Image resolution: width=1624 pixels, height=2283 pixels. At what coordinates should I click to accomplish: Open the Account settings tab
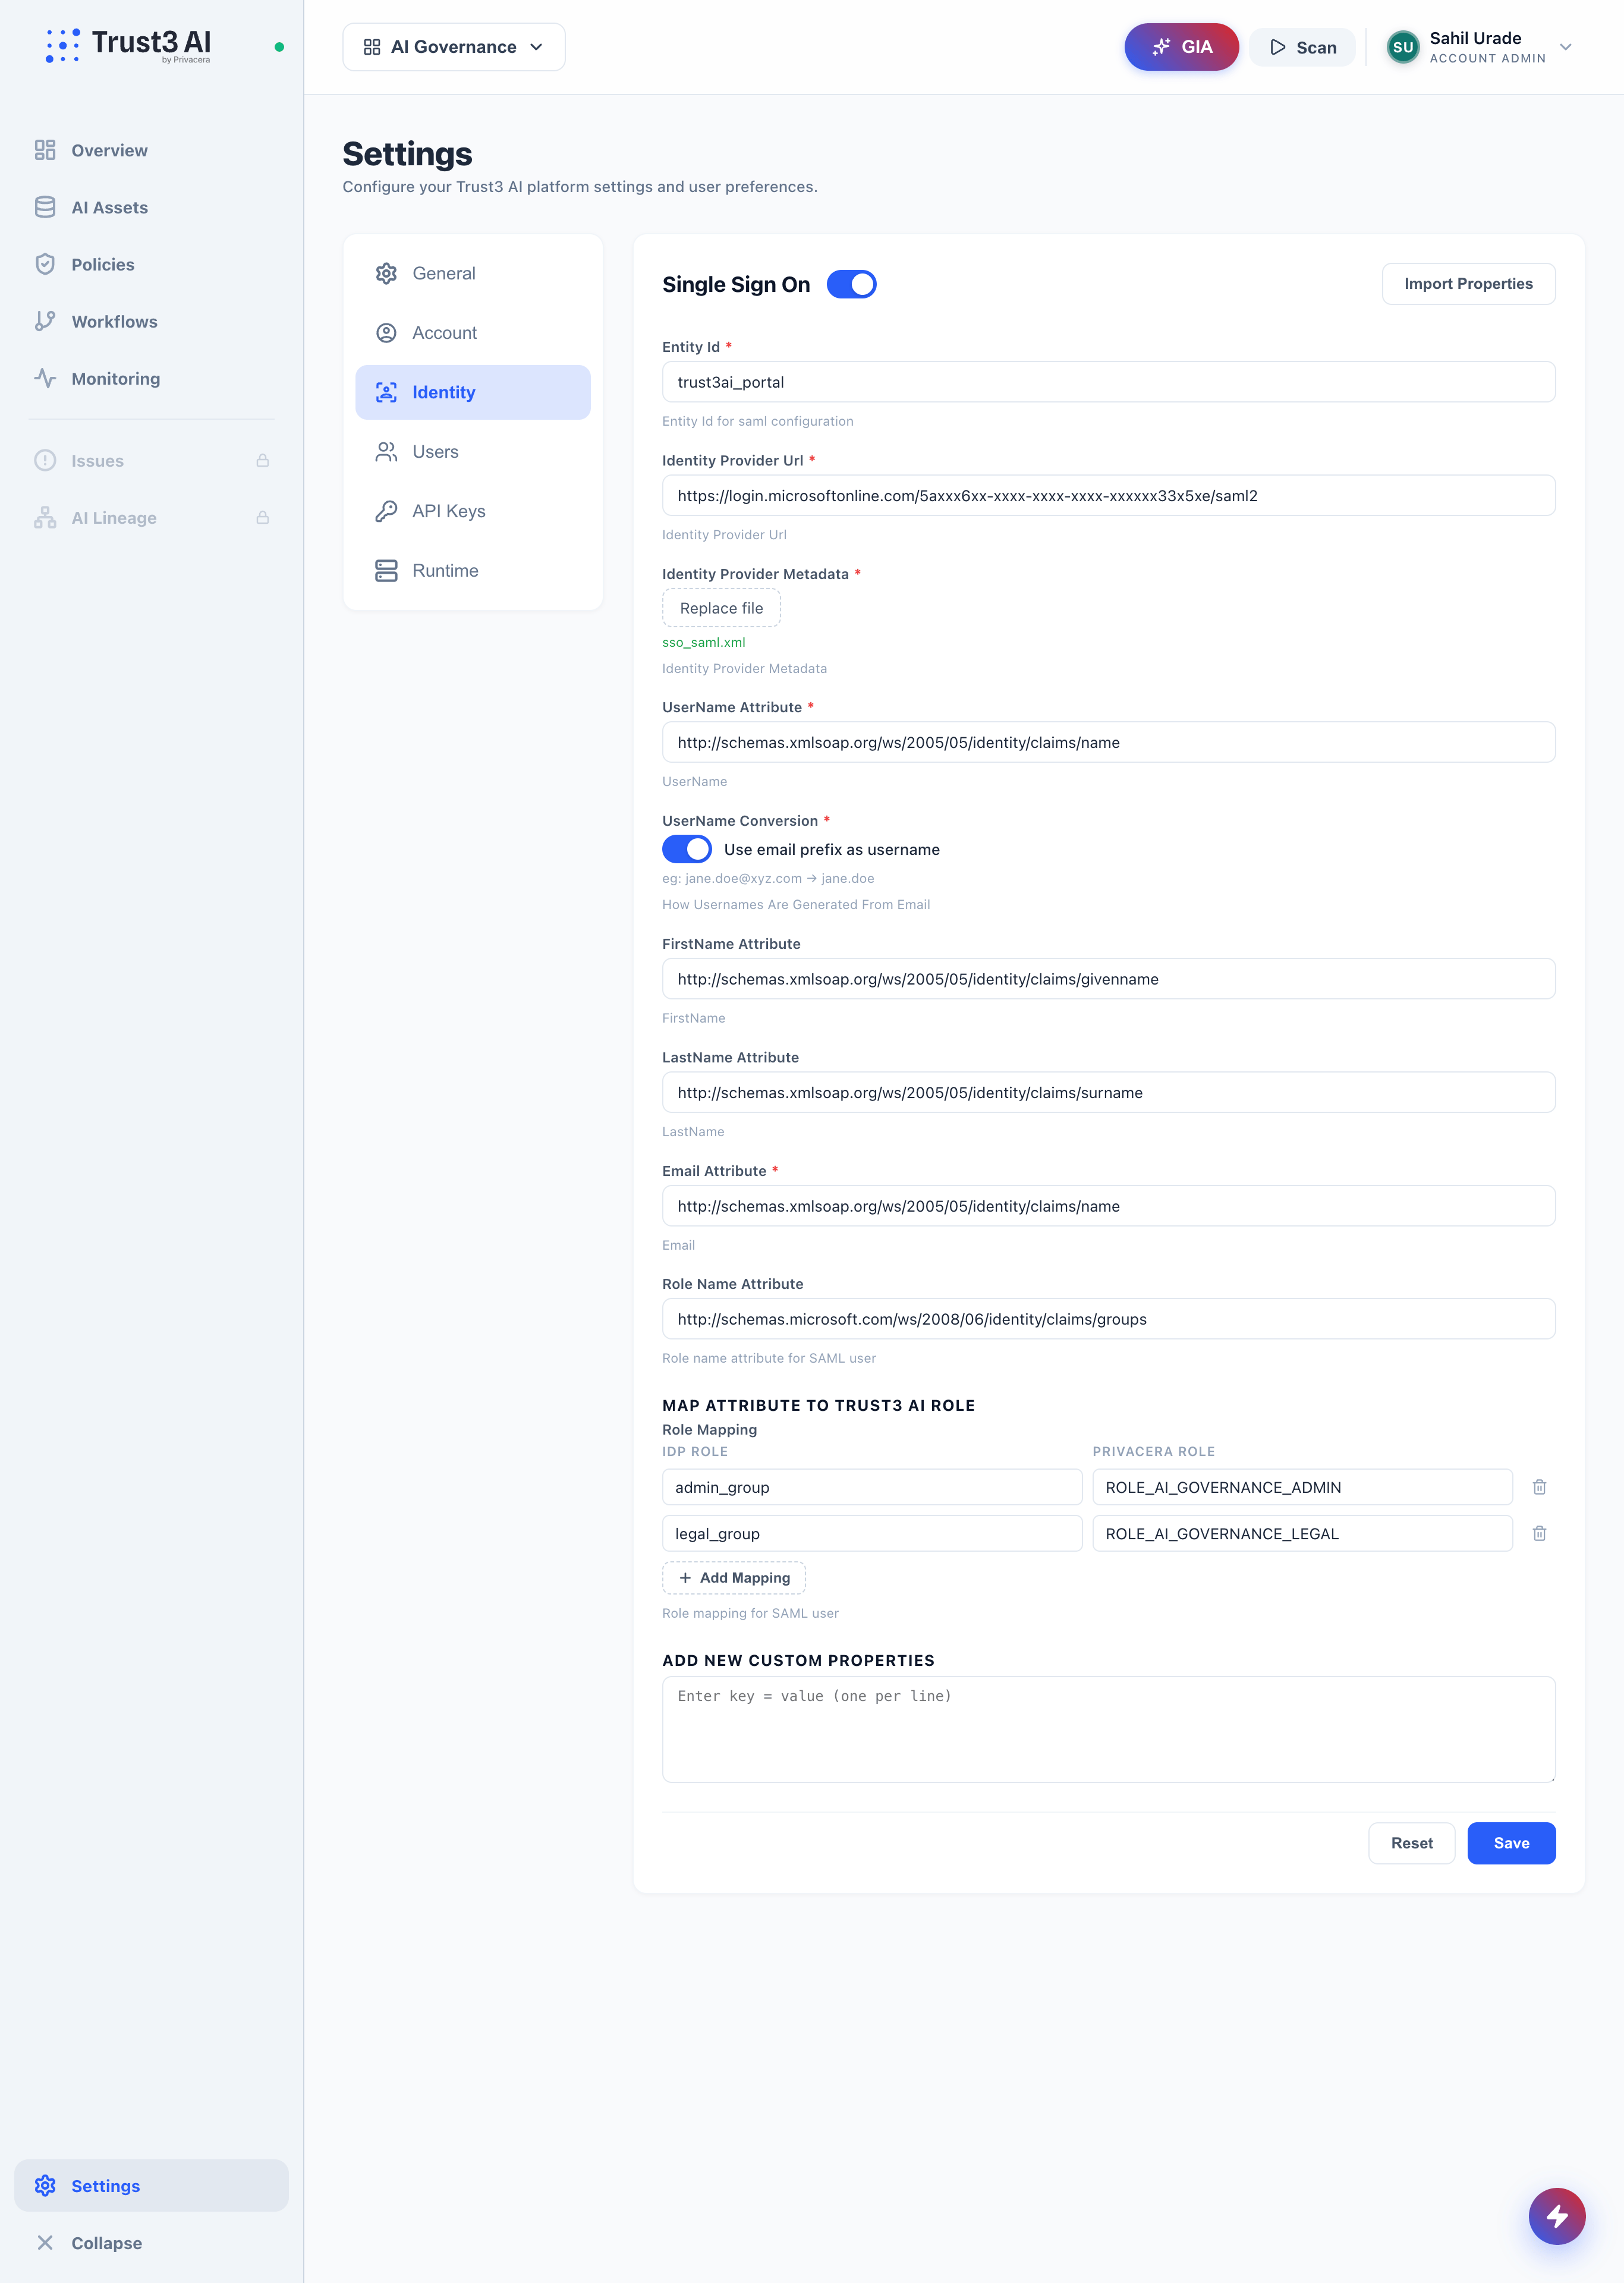pyautogui.click(x=472, y=333)
